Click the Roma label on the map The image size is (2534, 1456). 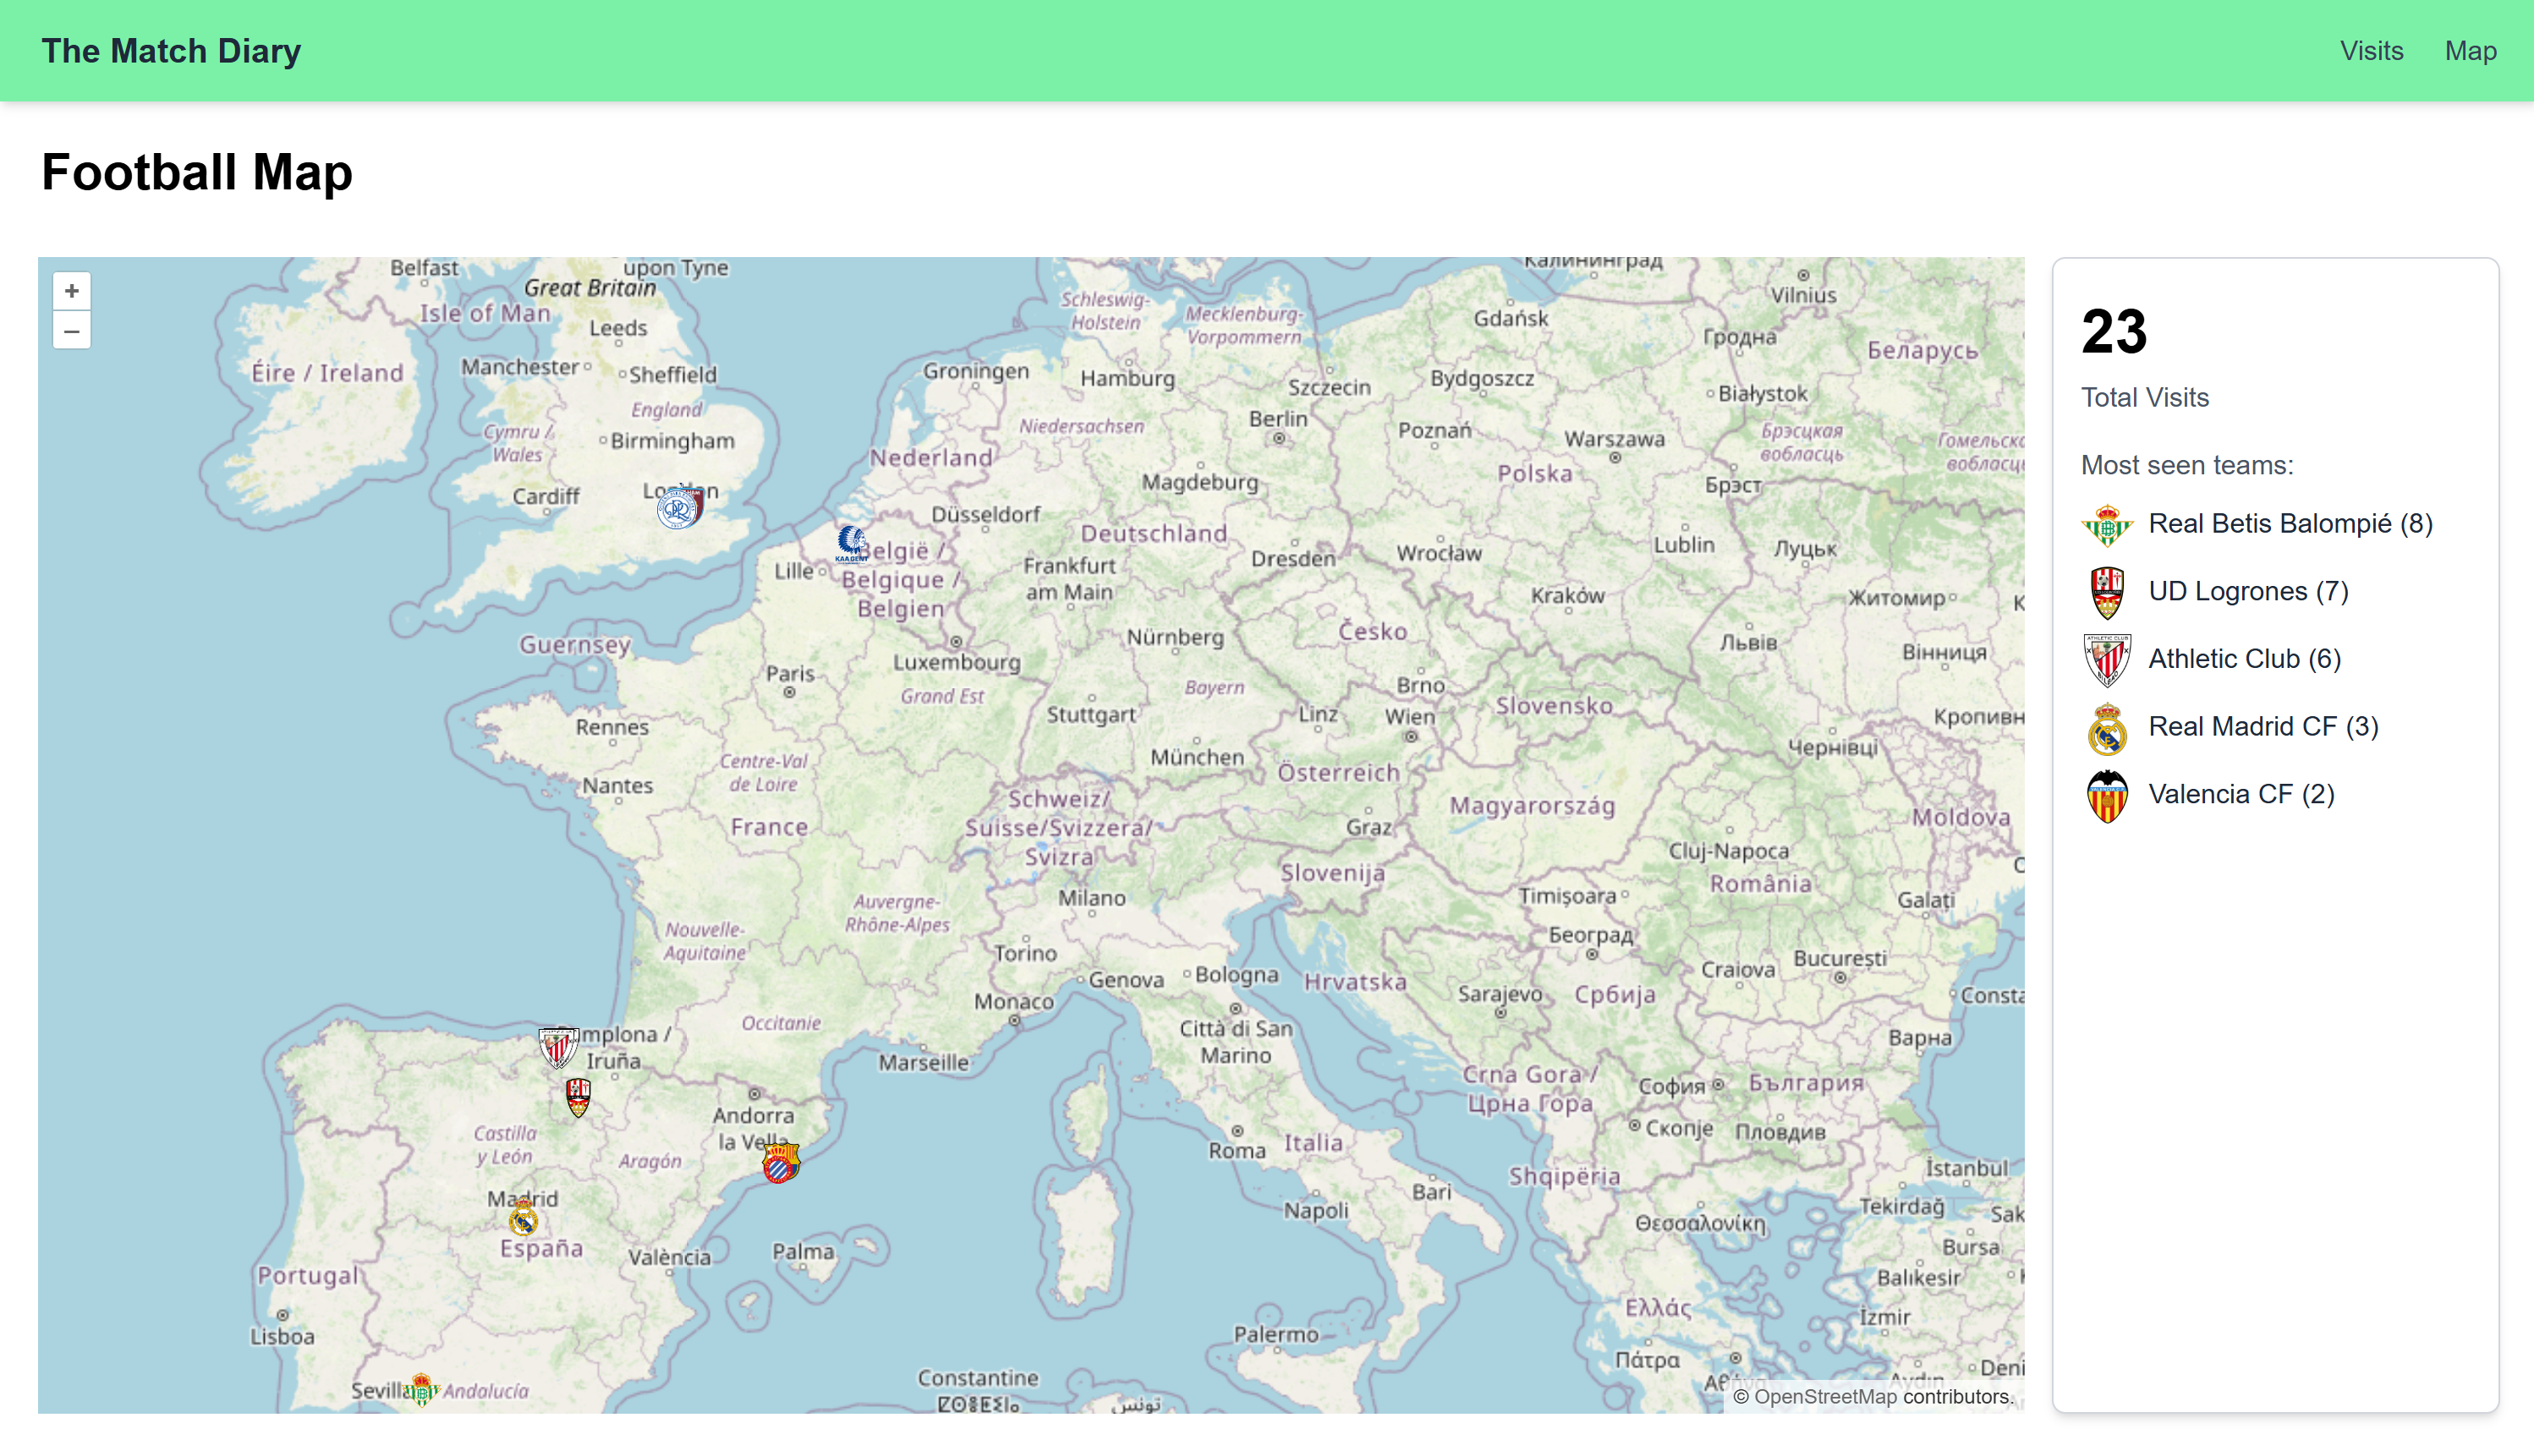click(1236, 1150)
